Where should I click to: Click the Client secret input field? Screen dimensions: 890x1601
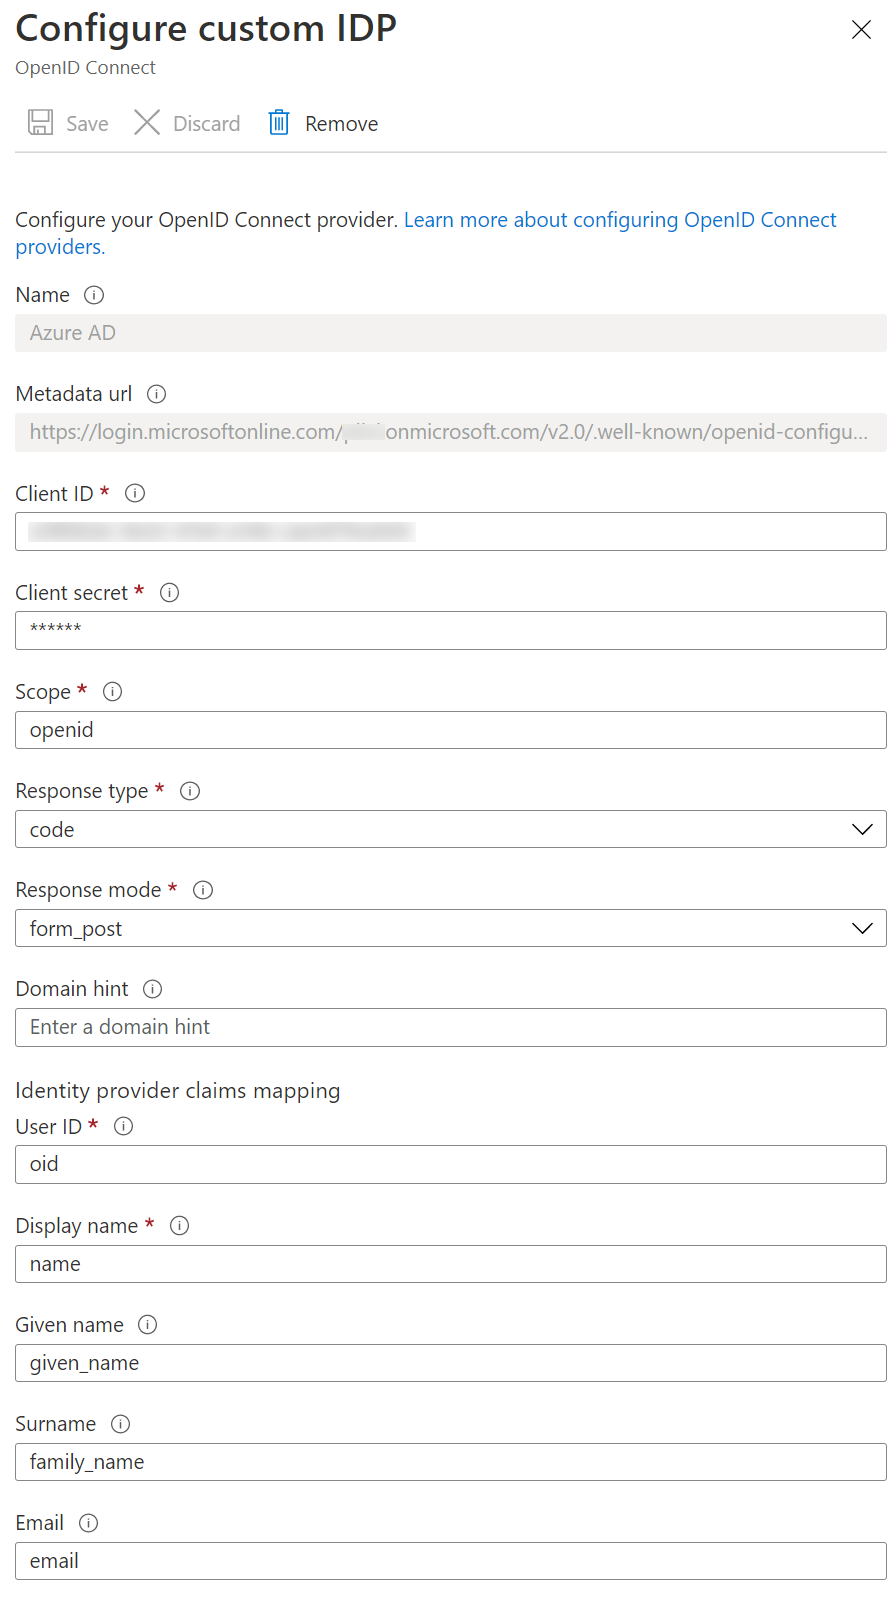(450, 631)
